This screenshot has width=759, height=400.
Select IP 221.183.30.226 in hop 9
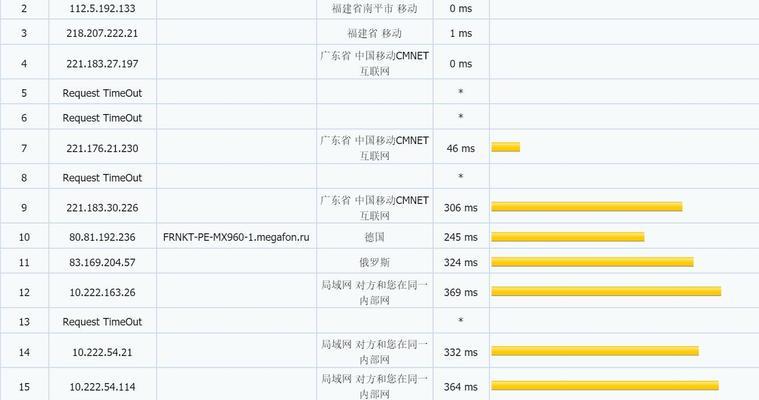tap(102, 207)
